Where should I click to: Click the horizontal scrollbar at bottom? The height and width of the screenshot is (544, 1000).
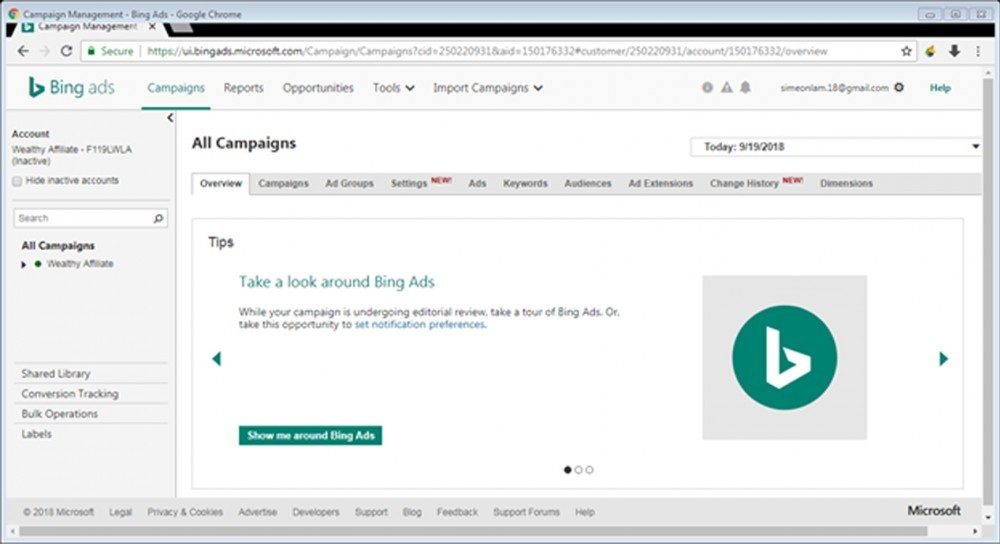(x=473, y=531)
